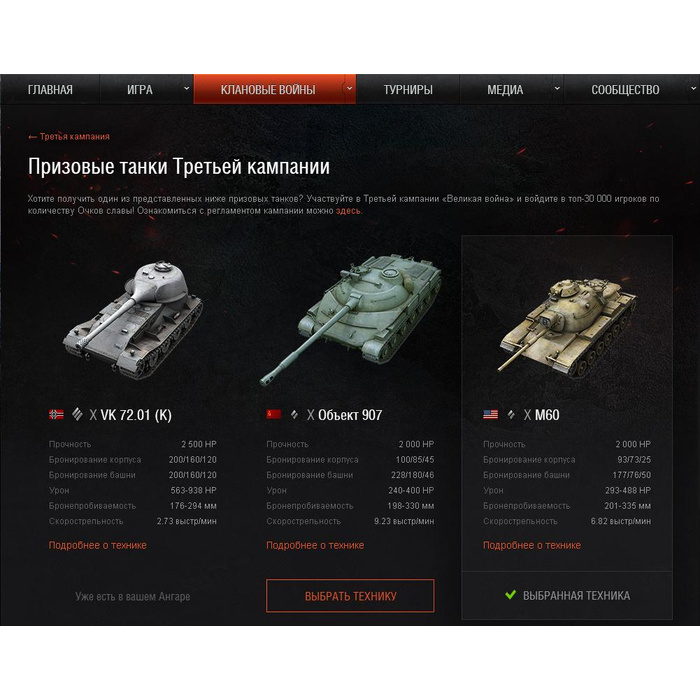
Task: Select the VK 72.01 (K) tank image
Action: click(133, 319)
